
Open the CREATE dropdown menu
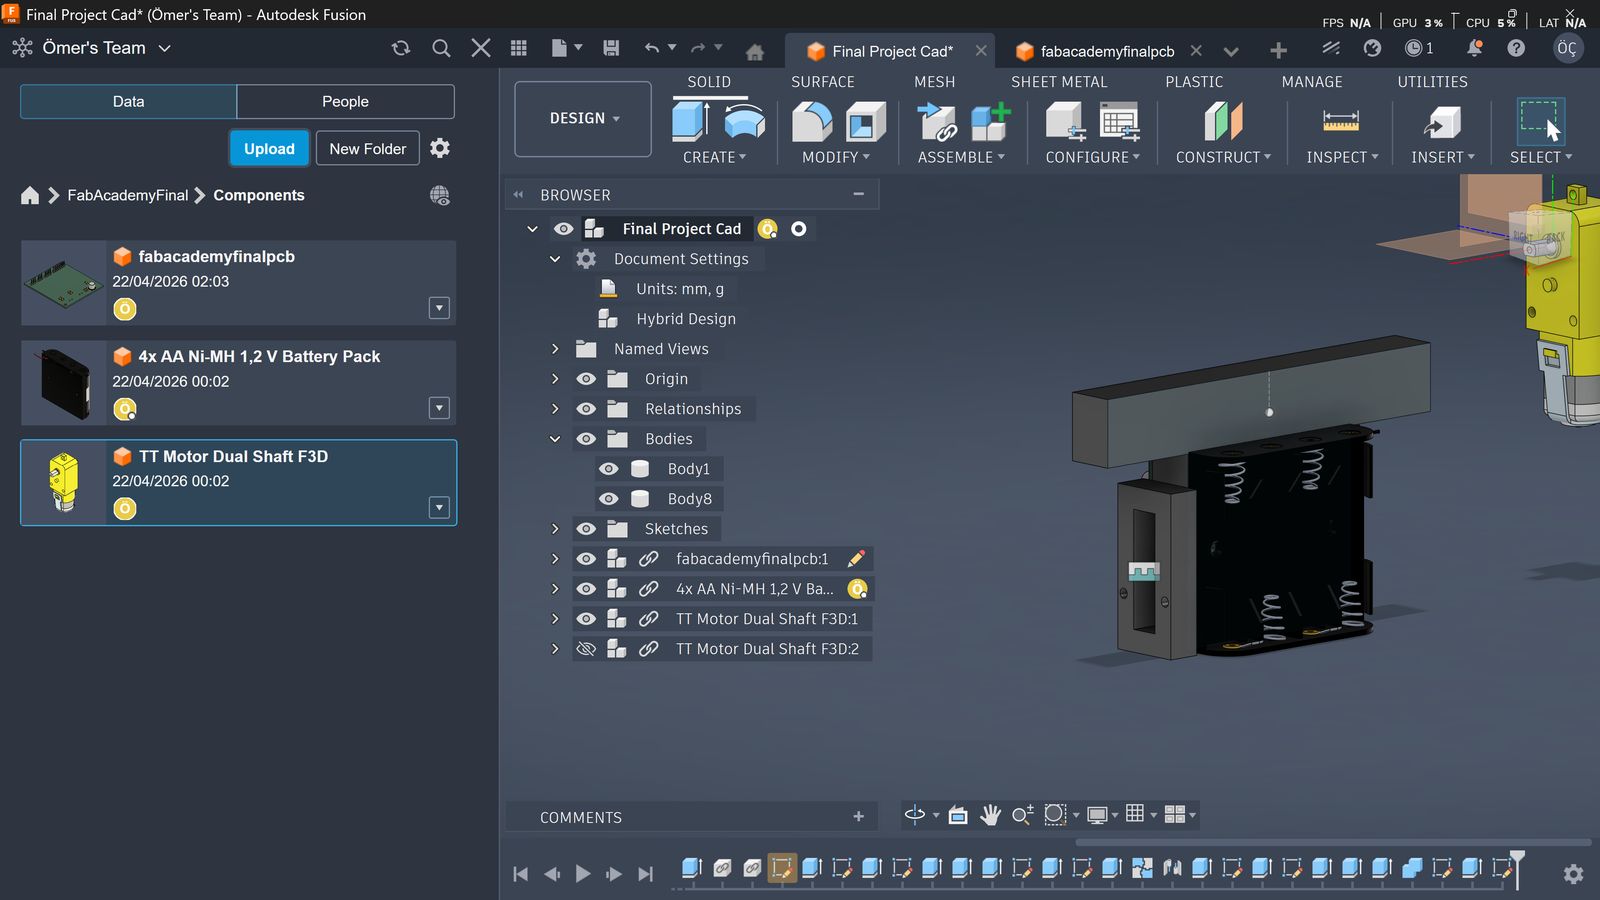(x=715, y=157)
